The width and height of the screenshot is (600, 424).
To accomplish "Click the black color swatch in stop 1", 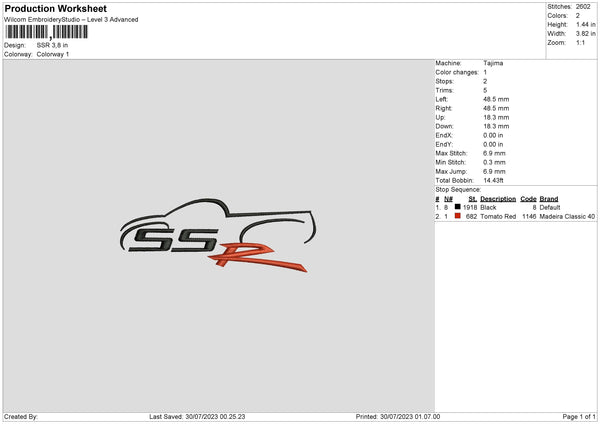I will [x=457, y=207].
